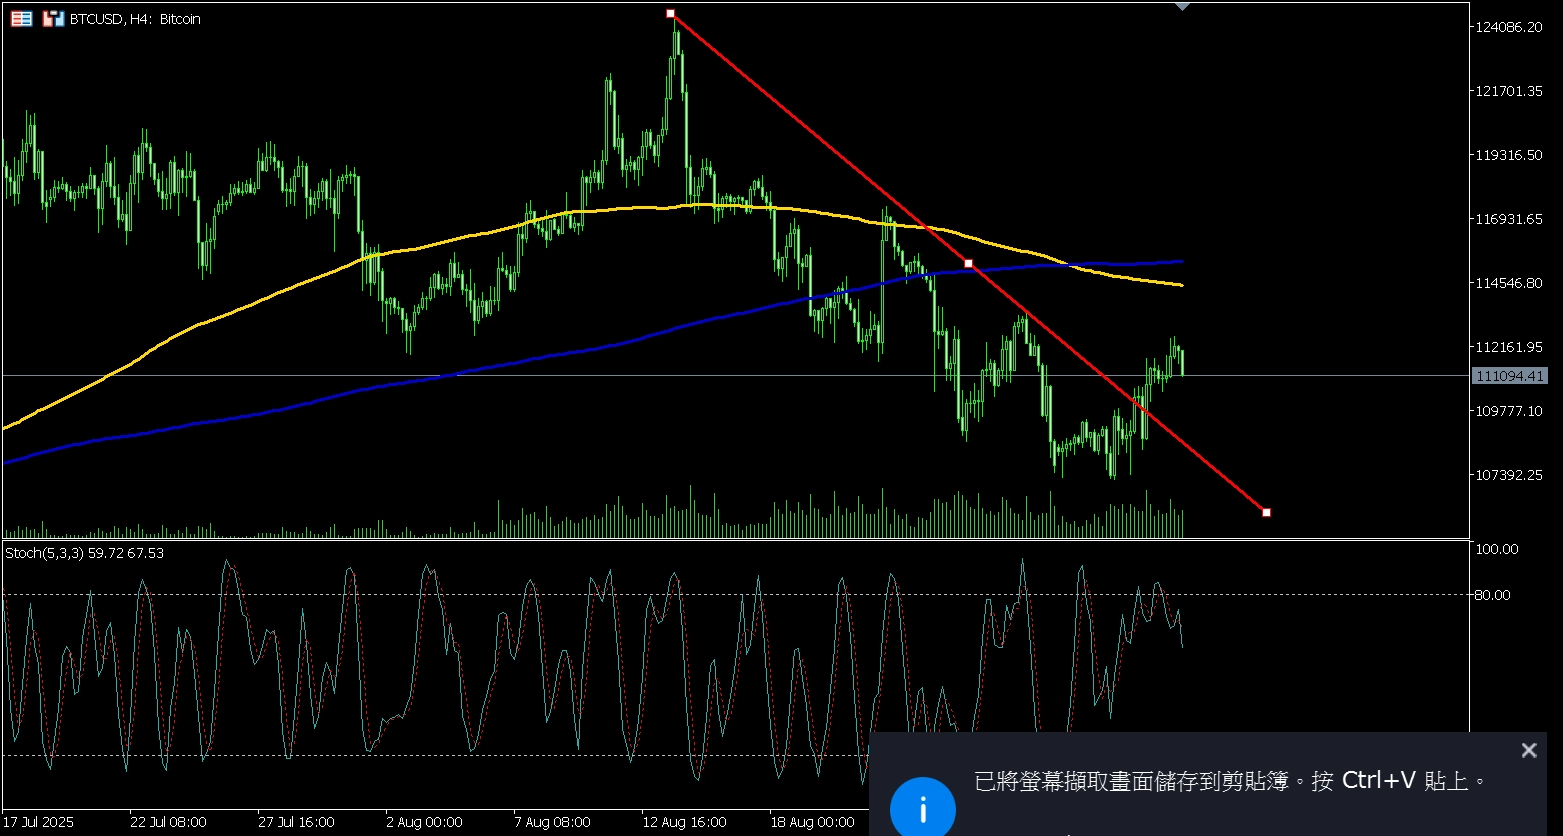Click the 27 Jul 16:00 time label
The height and width of the screenshot is (836, 1563).
(x=296, y=822)
